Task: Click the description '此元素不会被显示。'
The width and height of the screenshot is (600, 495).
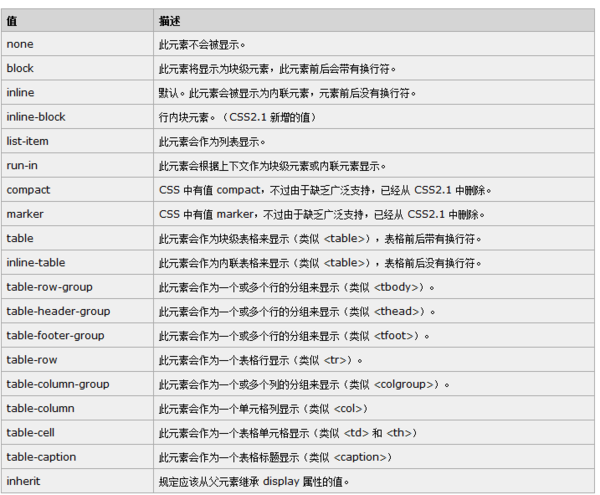Action: click(202, 45)
